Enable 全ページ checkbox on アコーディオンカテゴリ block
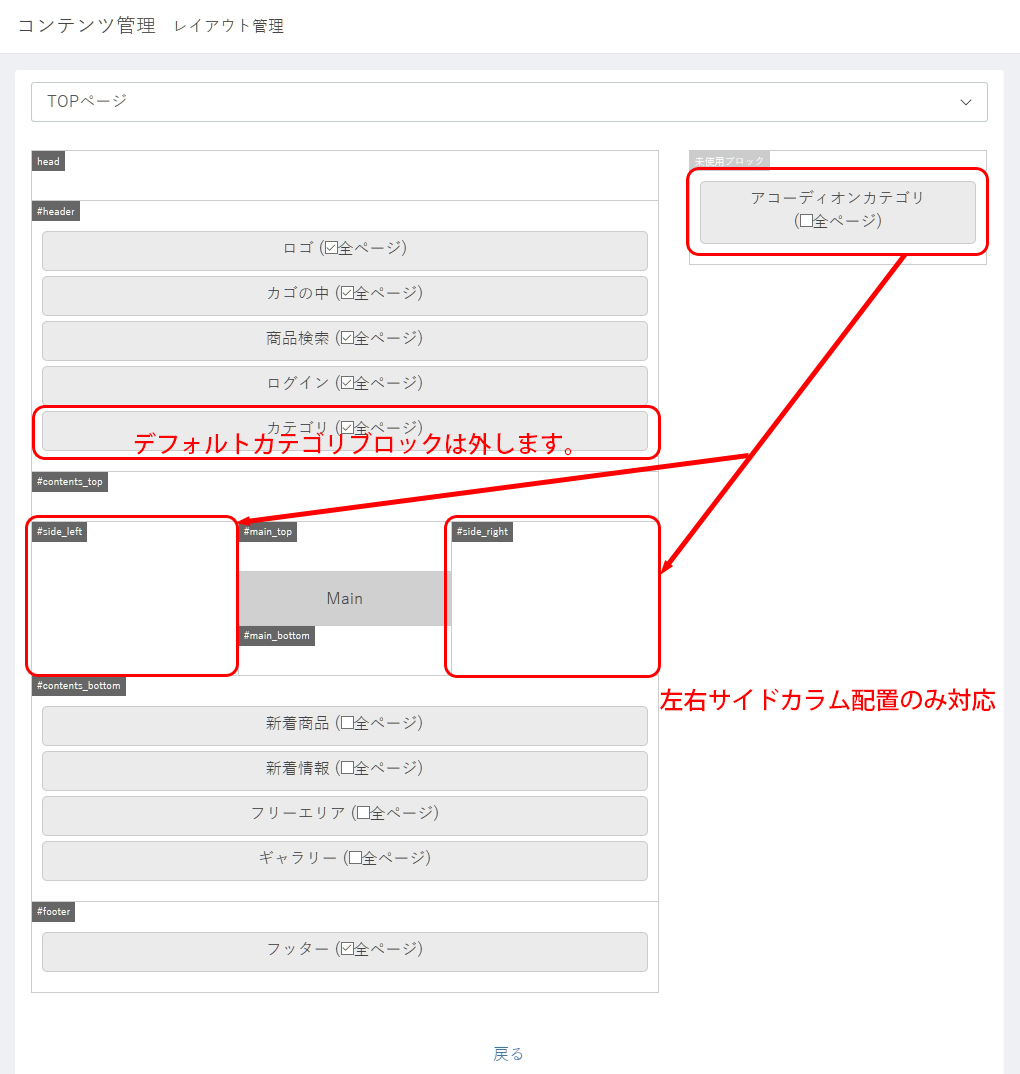The width and height of the screenshot is (1020, 1074). point(806,221)
